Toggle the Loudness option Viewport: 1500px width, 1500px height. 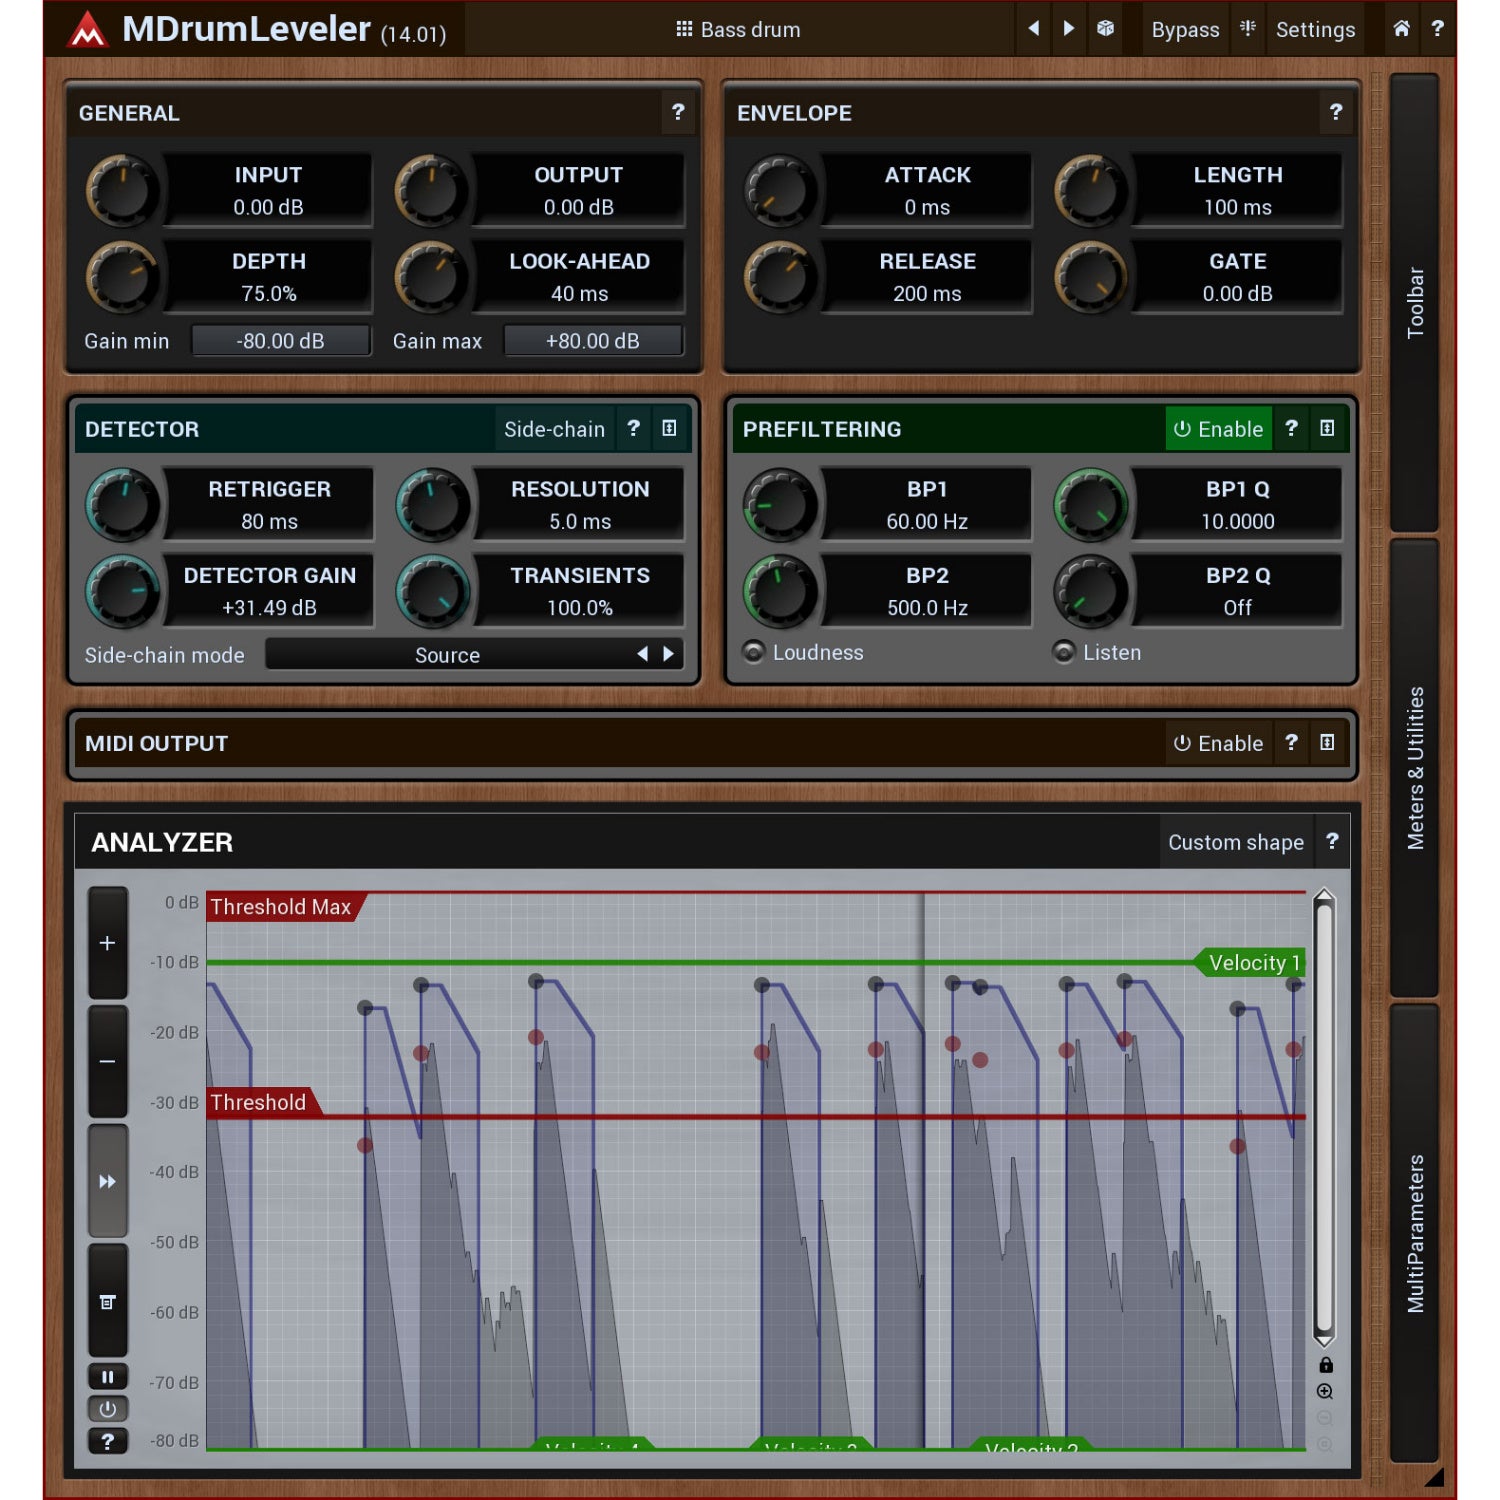[803, 652]
